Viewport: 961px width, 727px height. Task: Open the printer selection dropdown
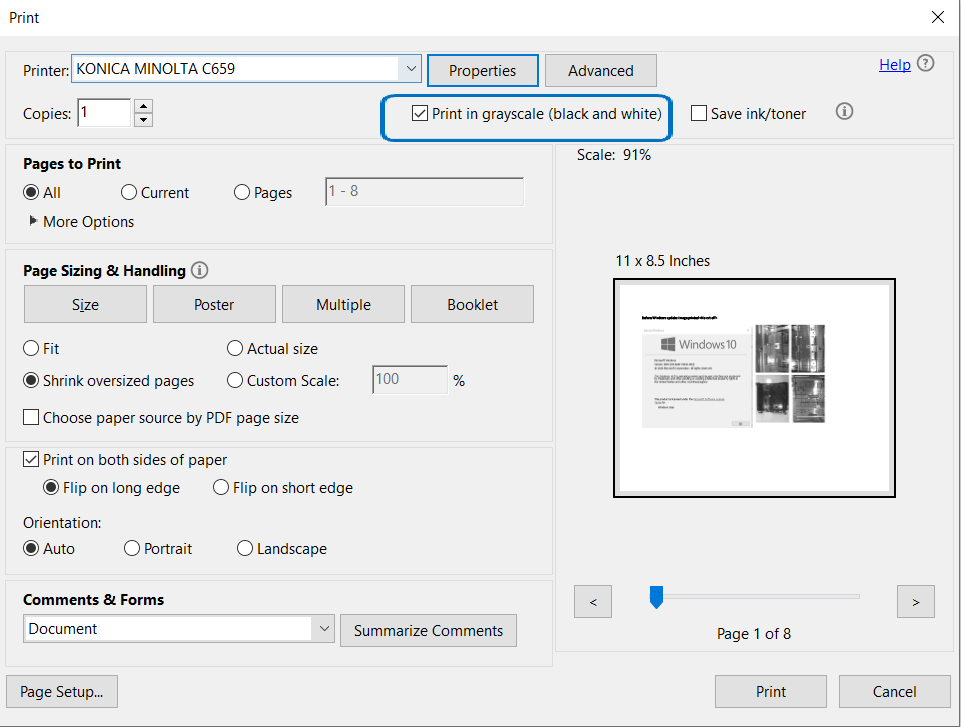tap(411, 68)
